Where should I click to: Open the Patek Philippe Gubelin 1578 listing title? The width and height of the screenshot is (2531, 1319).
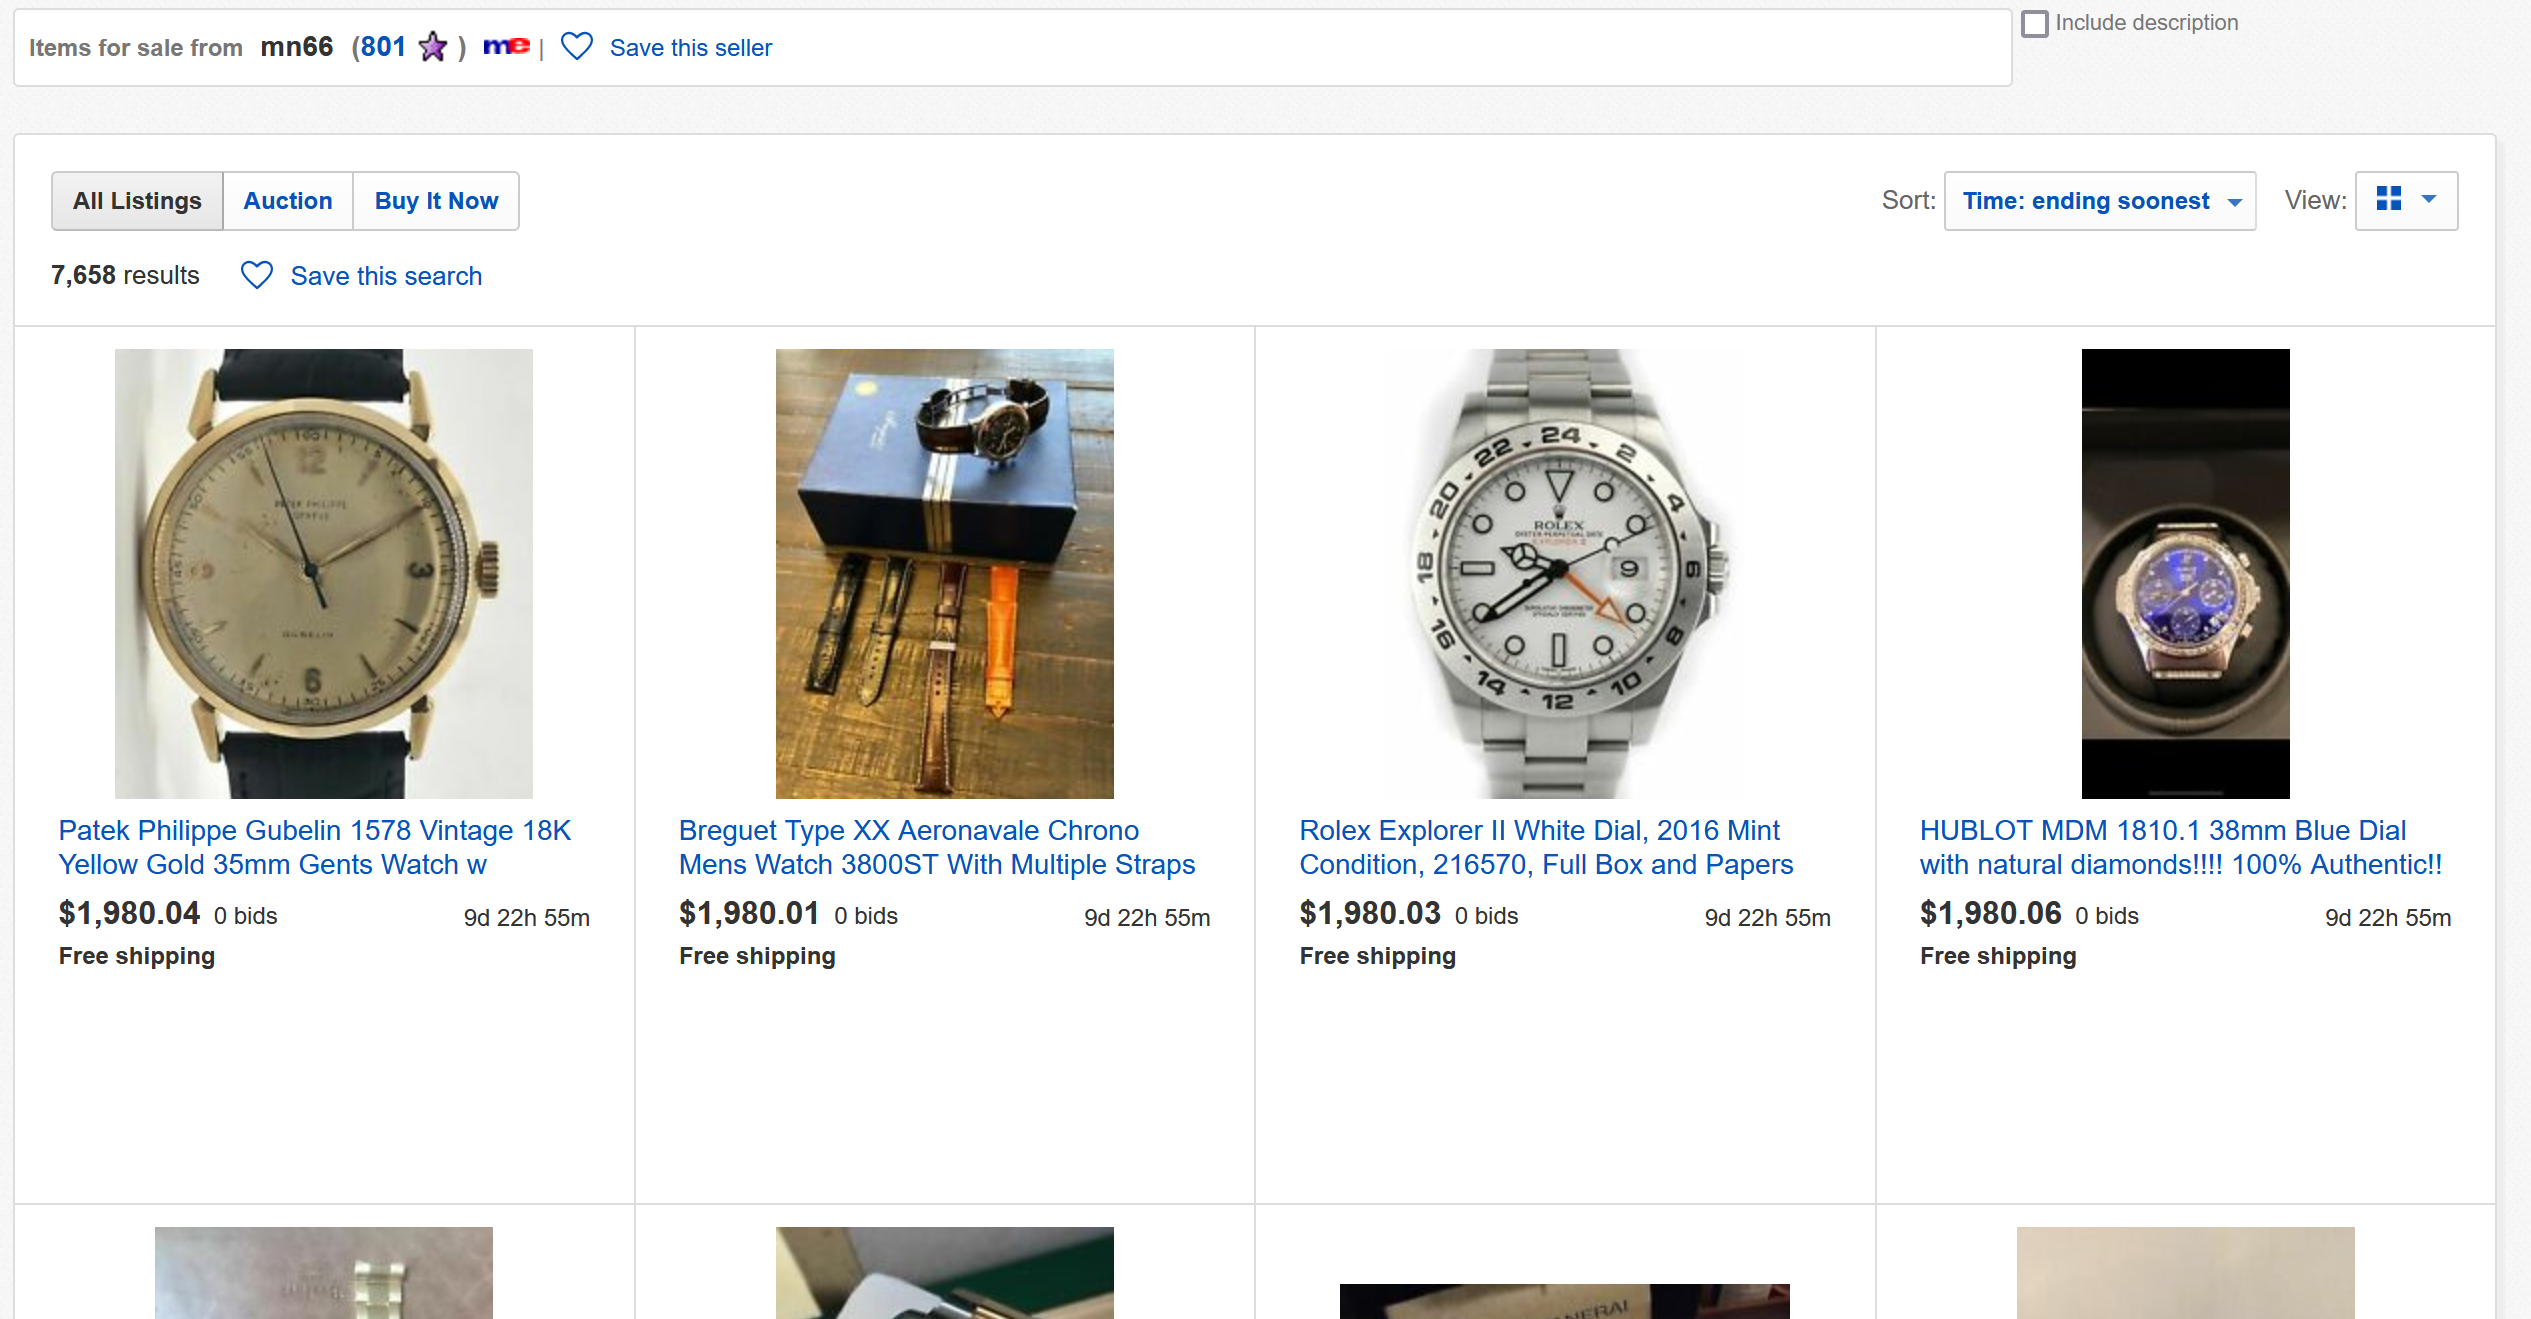[314, 847]
